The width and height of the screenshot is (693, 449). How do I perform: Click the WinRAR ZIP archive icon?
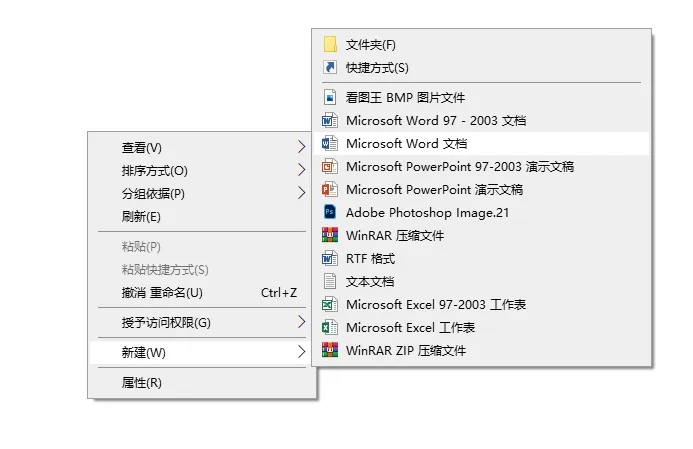point(329,351)
